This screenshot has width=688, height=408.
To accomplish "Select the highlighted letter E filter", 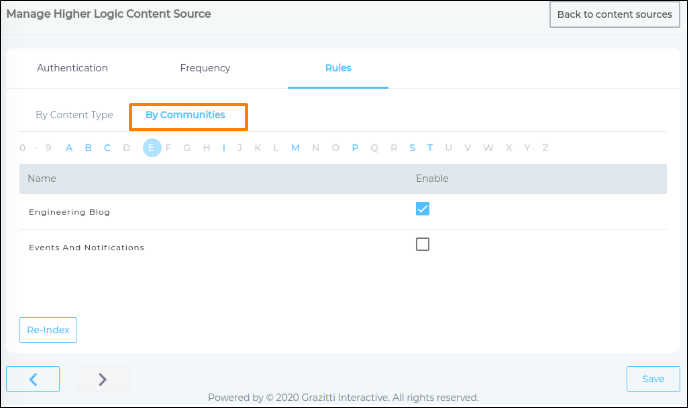I will coord(152,148).
